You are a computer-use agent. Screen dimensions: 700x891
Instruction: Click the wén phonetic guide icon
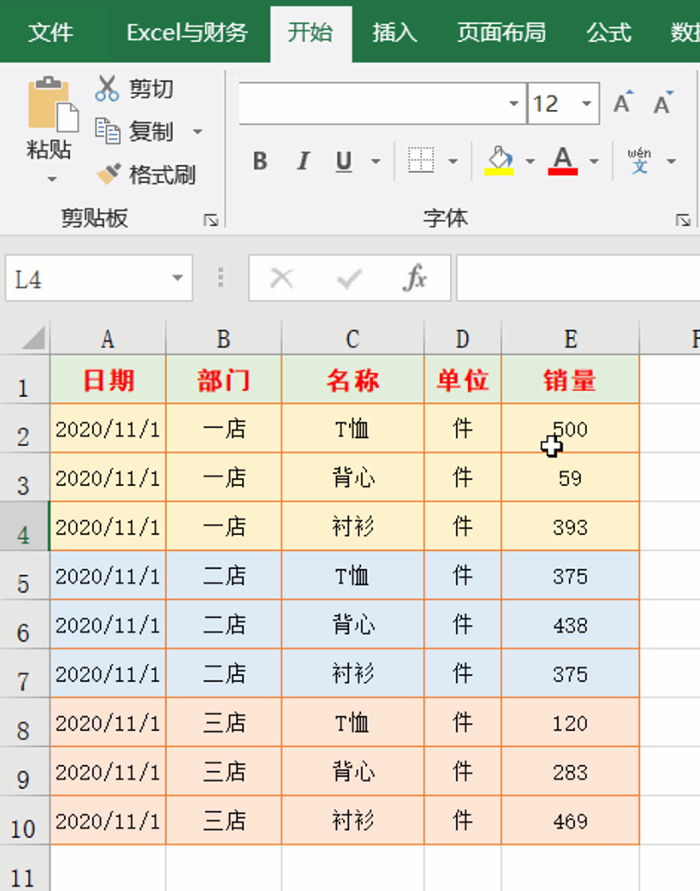[x=639, y=161]
